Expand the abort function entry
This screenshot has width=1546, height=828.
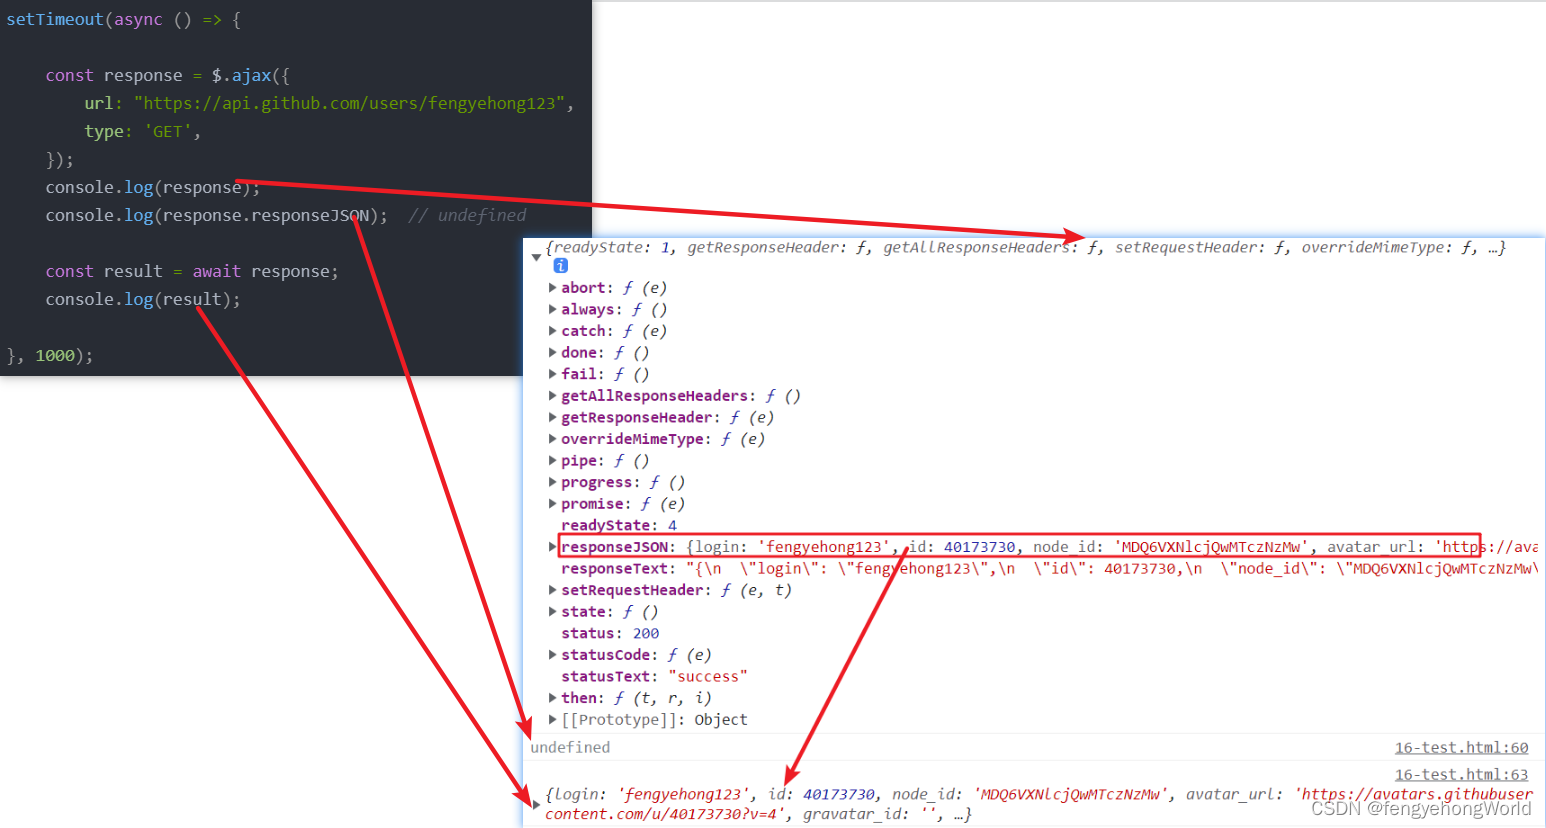[552, 287]
